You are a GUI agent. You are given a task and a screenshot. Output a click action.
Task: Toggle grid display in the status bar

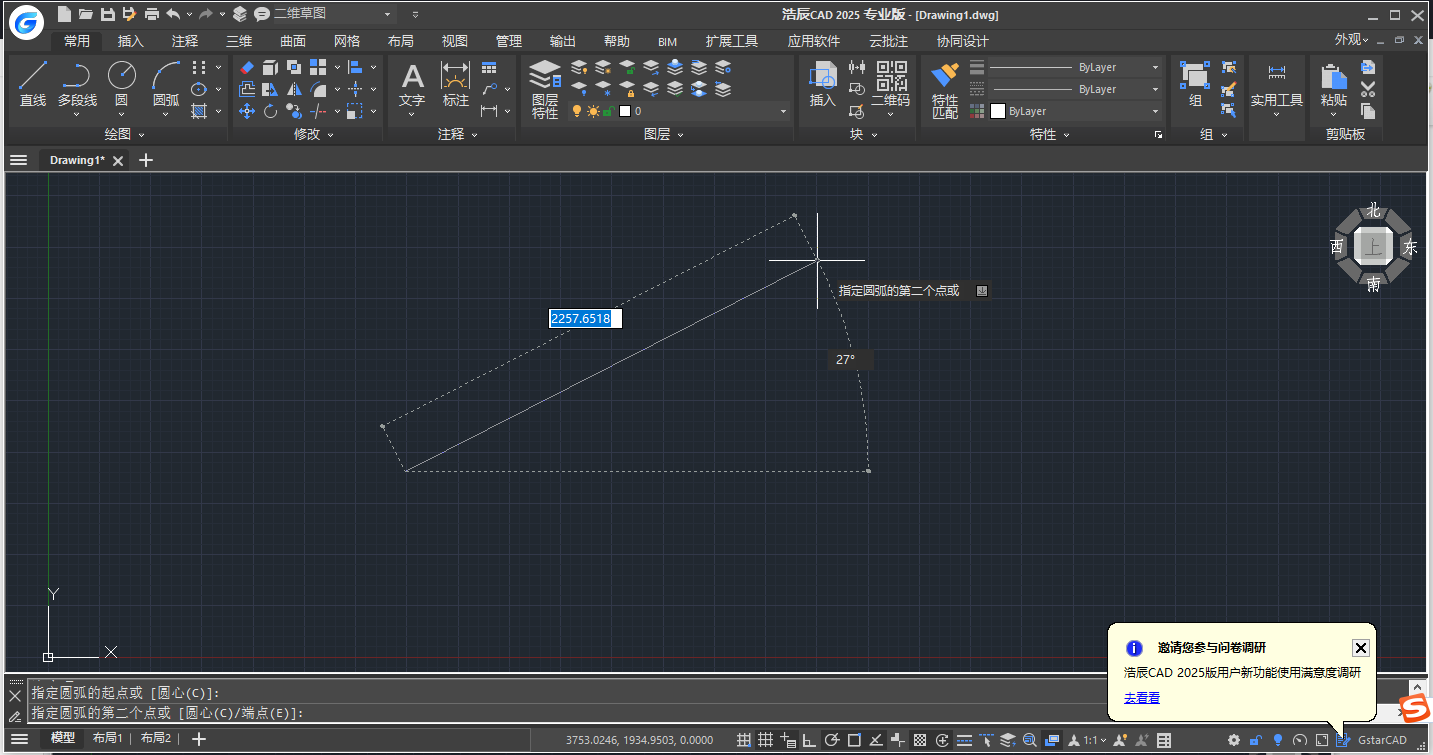pyautogui.click(x=766, y=740)
